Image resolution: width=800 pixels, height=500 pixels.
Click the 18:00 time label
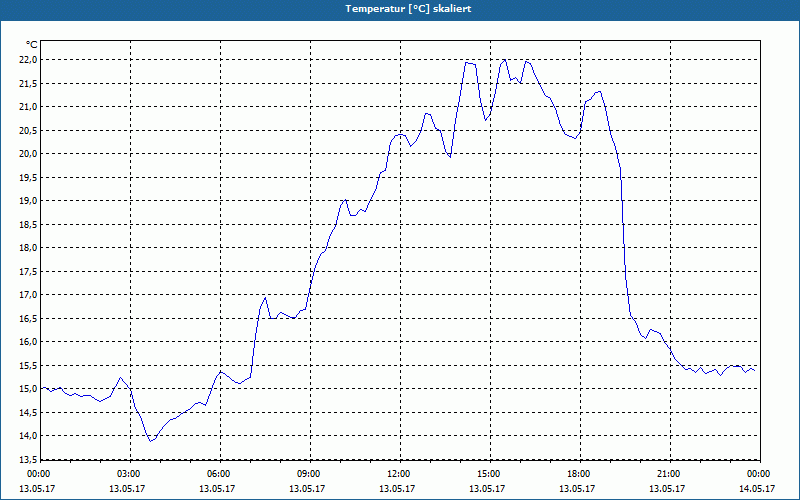tap(578, 474)
